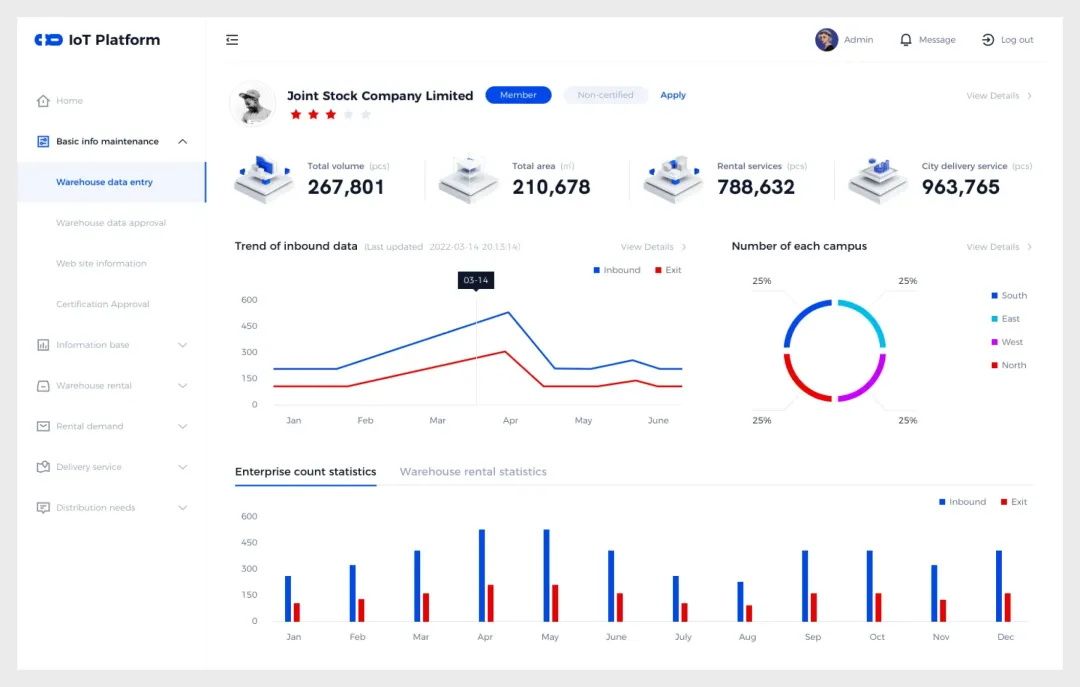Image resolution: width=1080 pixels, height=687 pixels.
Task: Open the Admin avatar profile
Action: [x=827, y=40]
